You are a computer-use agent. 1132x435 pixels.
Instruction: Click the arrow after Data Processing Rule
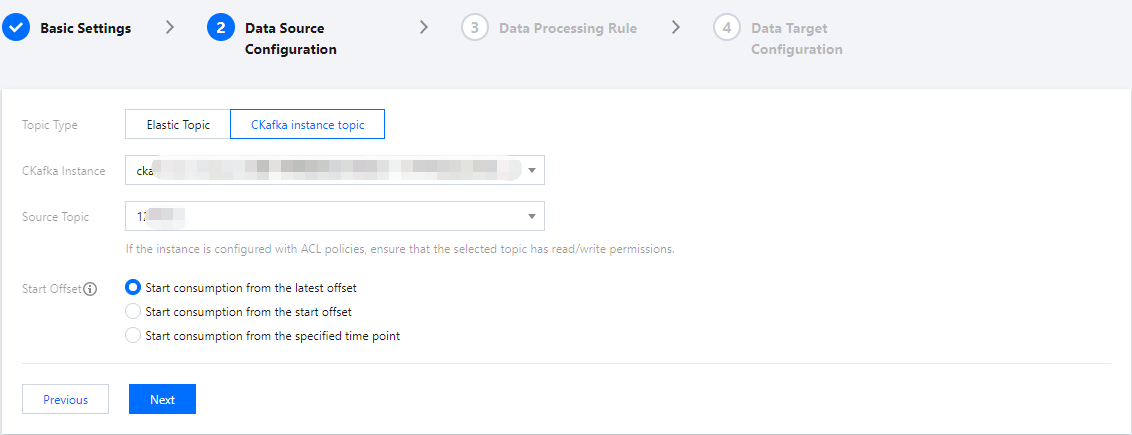(x=677, y=28)
